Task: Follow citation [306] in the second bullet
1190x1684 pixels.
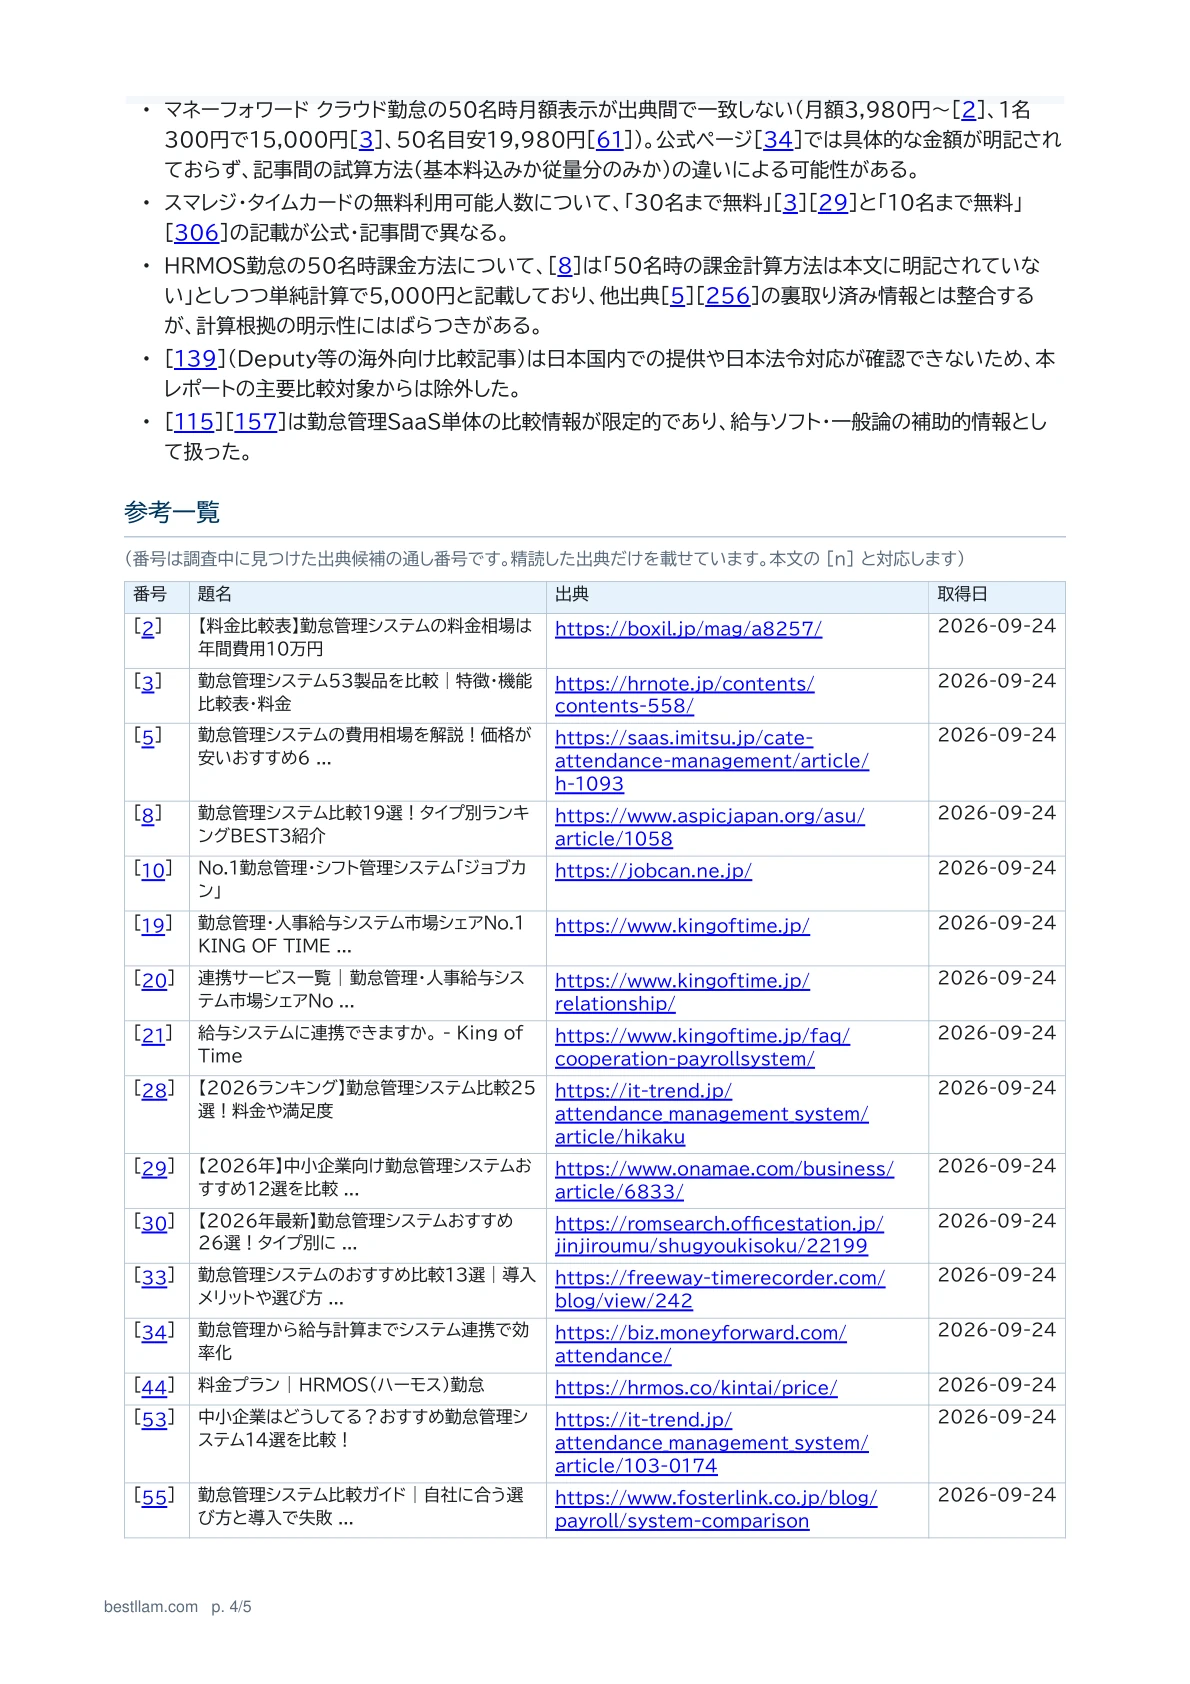Action: click(x=196, y=233)
